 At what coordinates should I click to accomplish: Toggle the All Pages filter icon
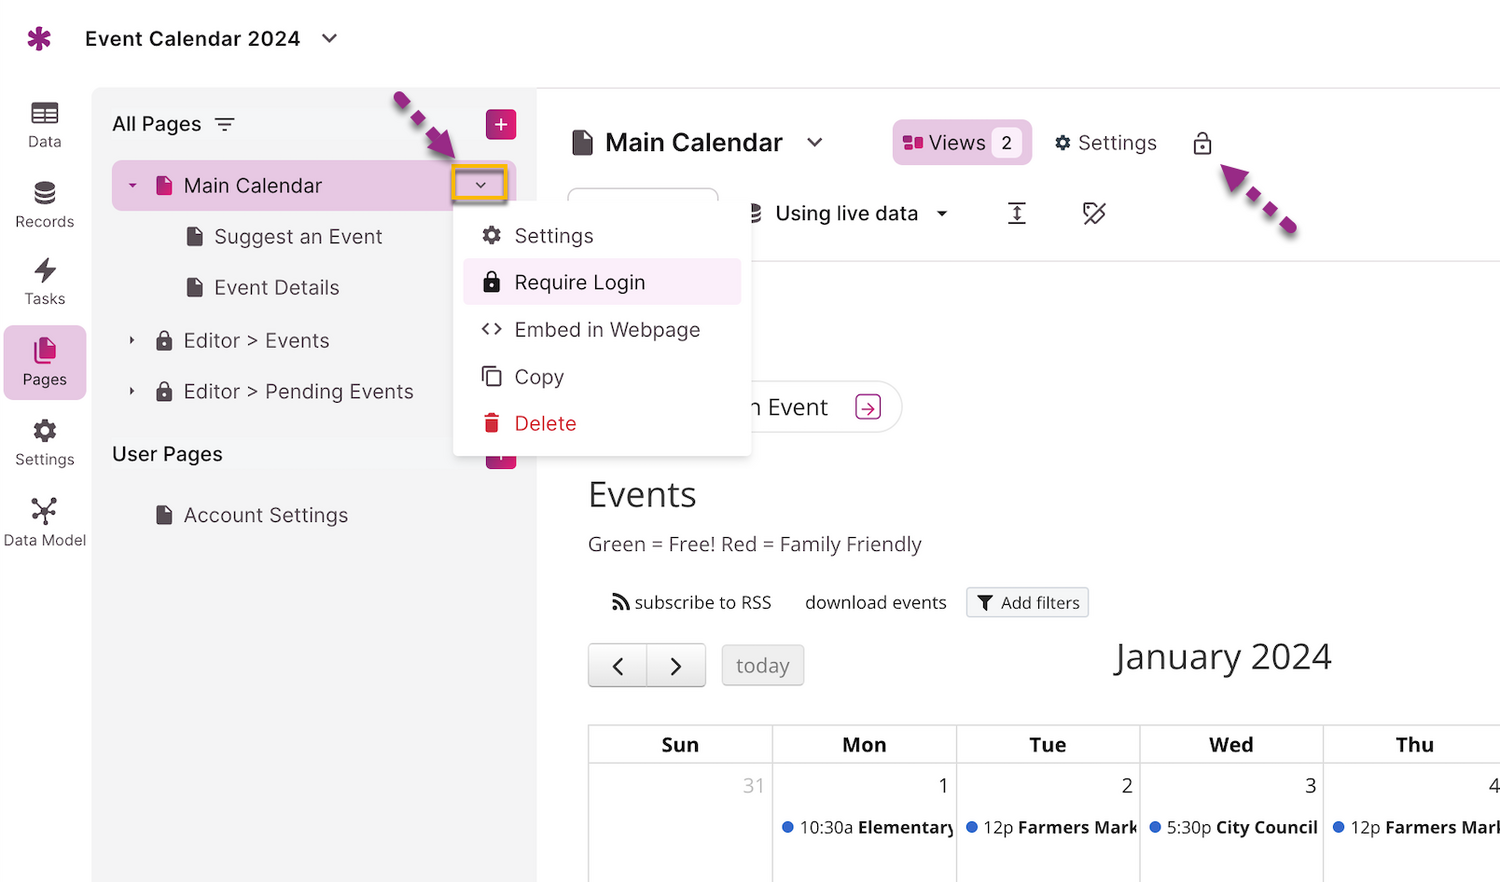pyautogui.click(x=225, y=124)
